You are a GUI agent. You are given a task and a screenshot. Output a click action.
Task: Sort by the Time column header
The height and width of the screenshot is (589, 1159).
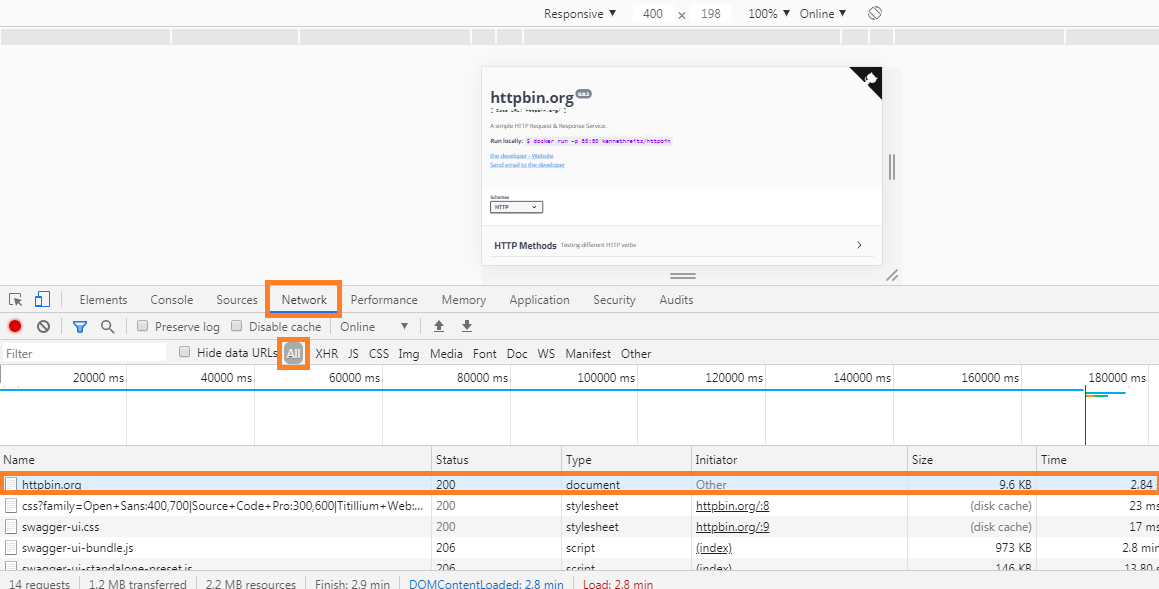point(1098,460)
